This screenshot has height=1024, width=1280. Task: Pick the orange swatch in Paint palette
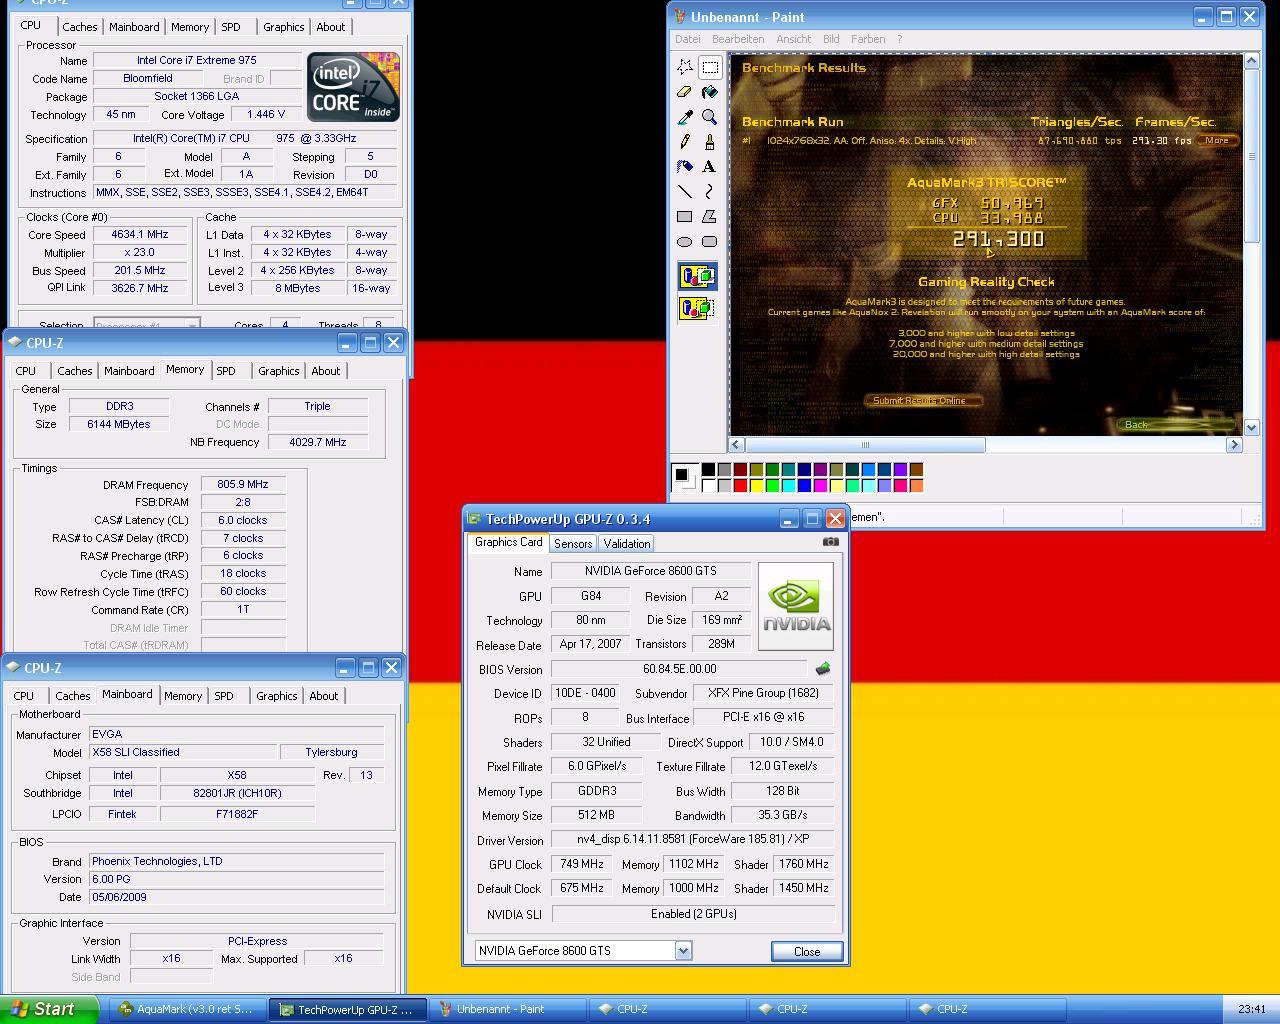tap(916, 486)
